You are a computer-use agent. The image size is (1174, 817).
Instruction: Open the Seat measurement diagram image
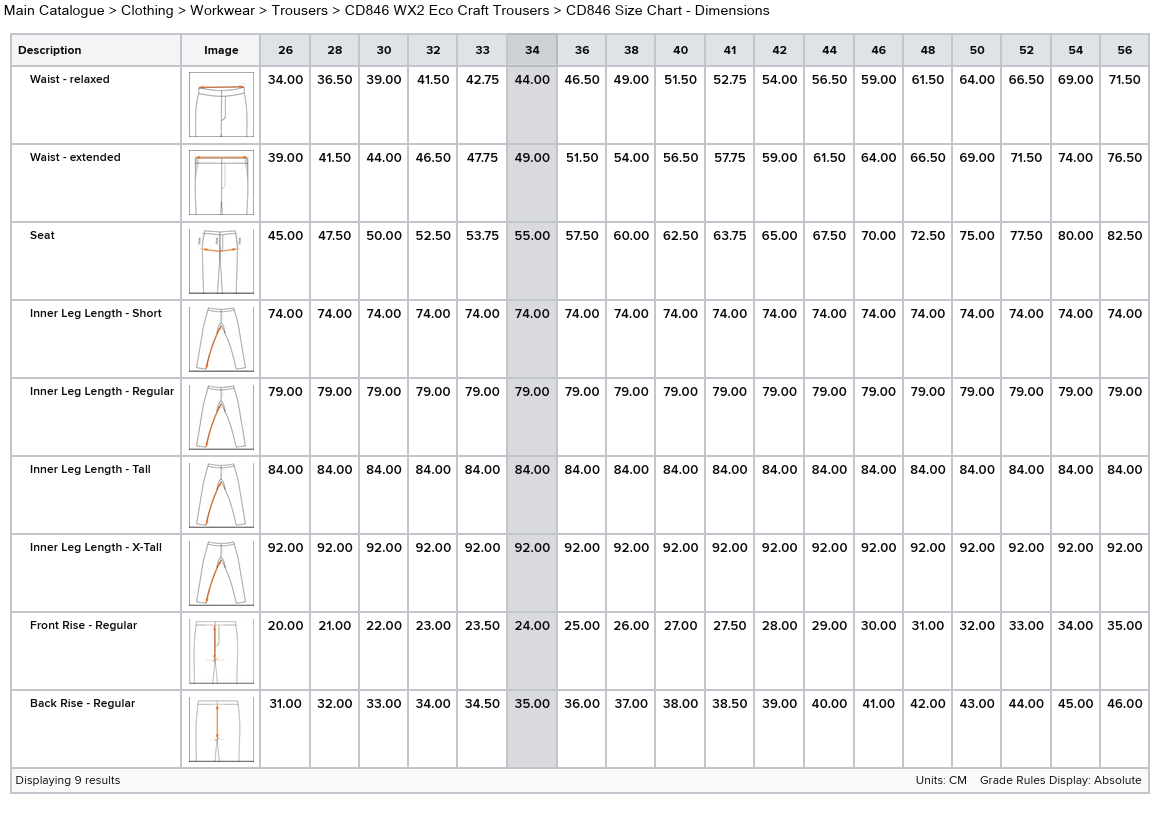click(221, 261)
